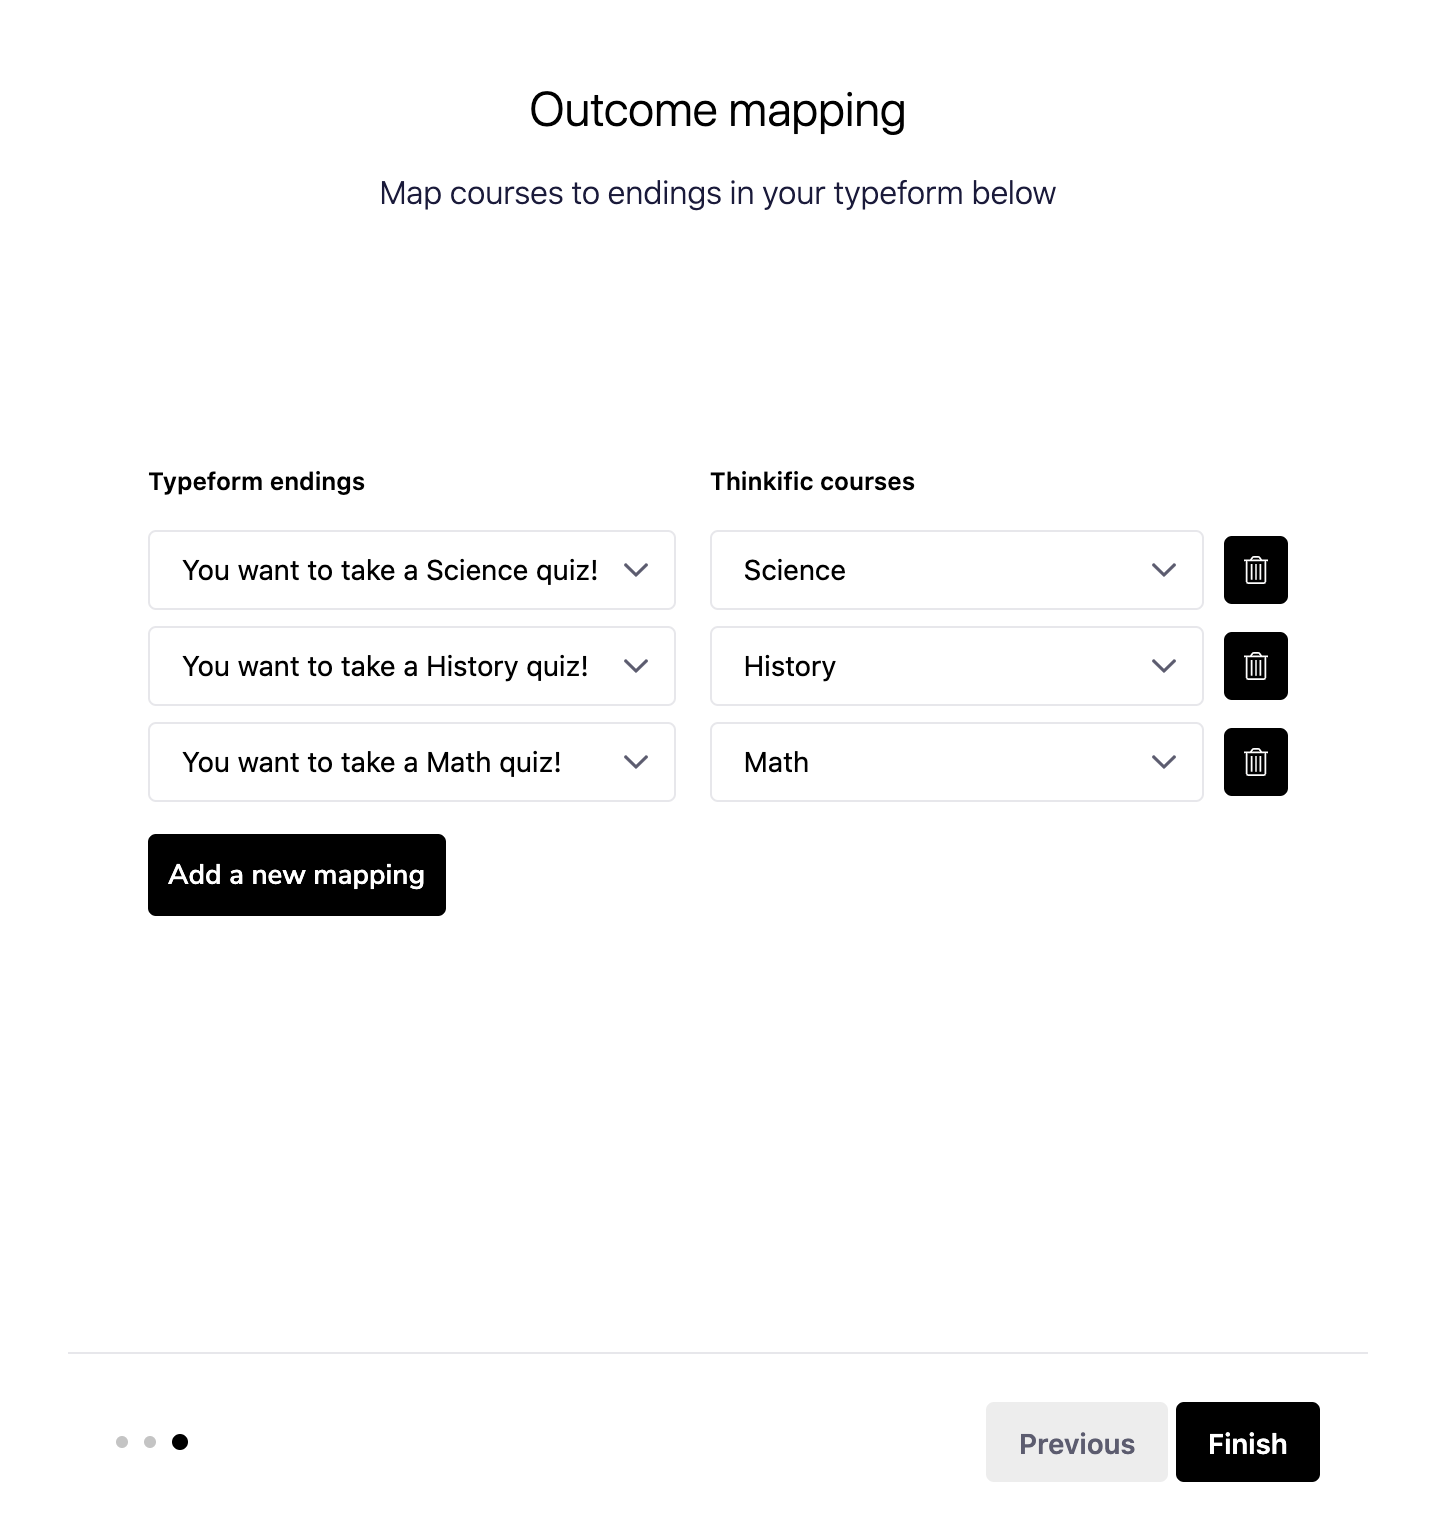Screen dimensions: 1442x1530
Task: Click the Add a new mapping button
Action: click(297, 875)
